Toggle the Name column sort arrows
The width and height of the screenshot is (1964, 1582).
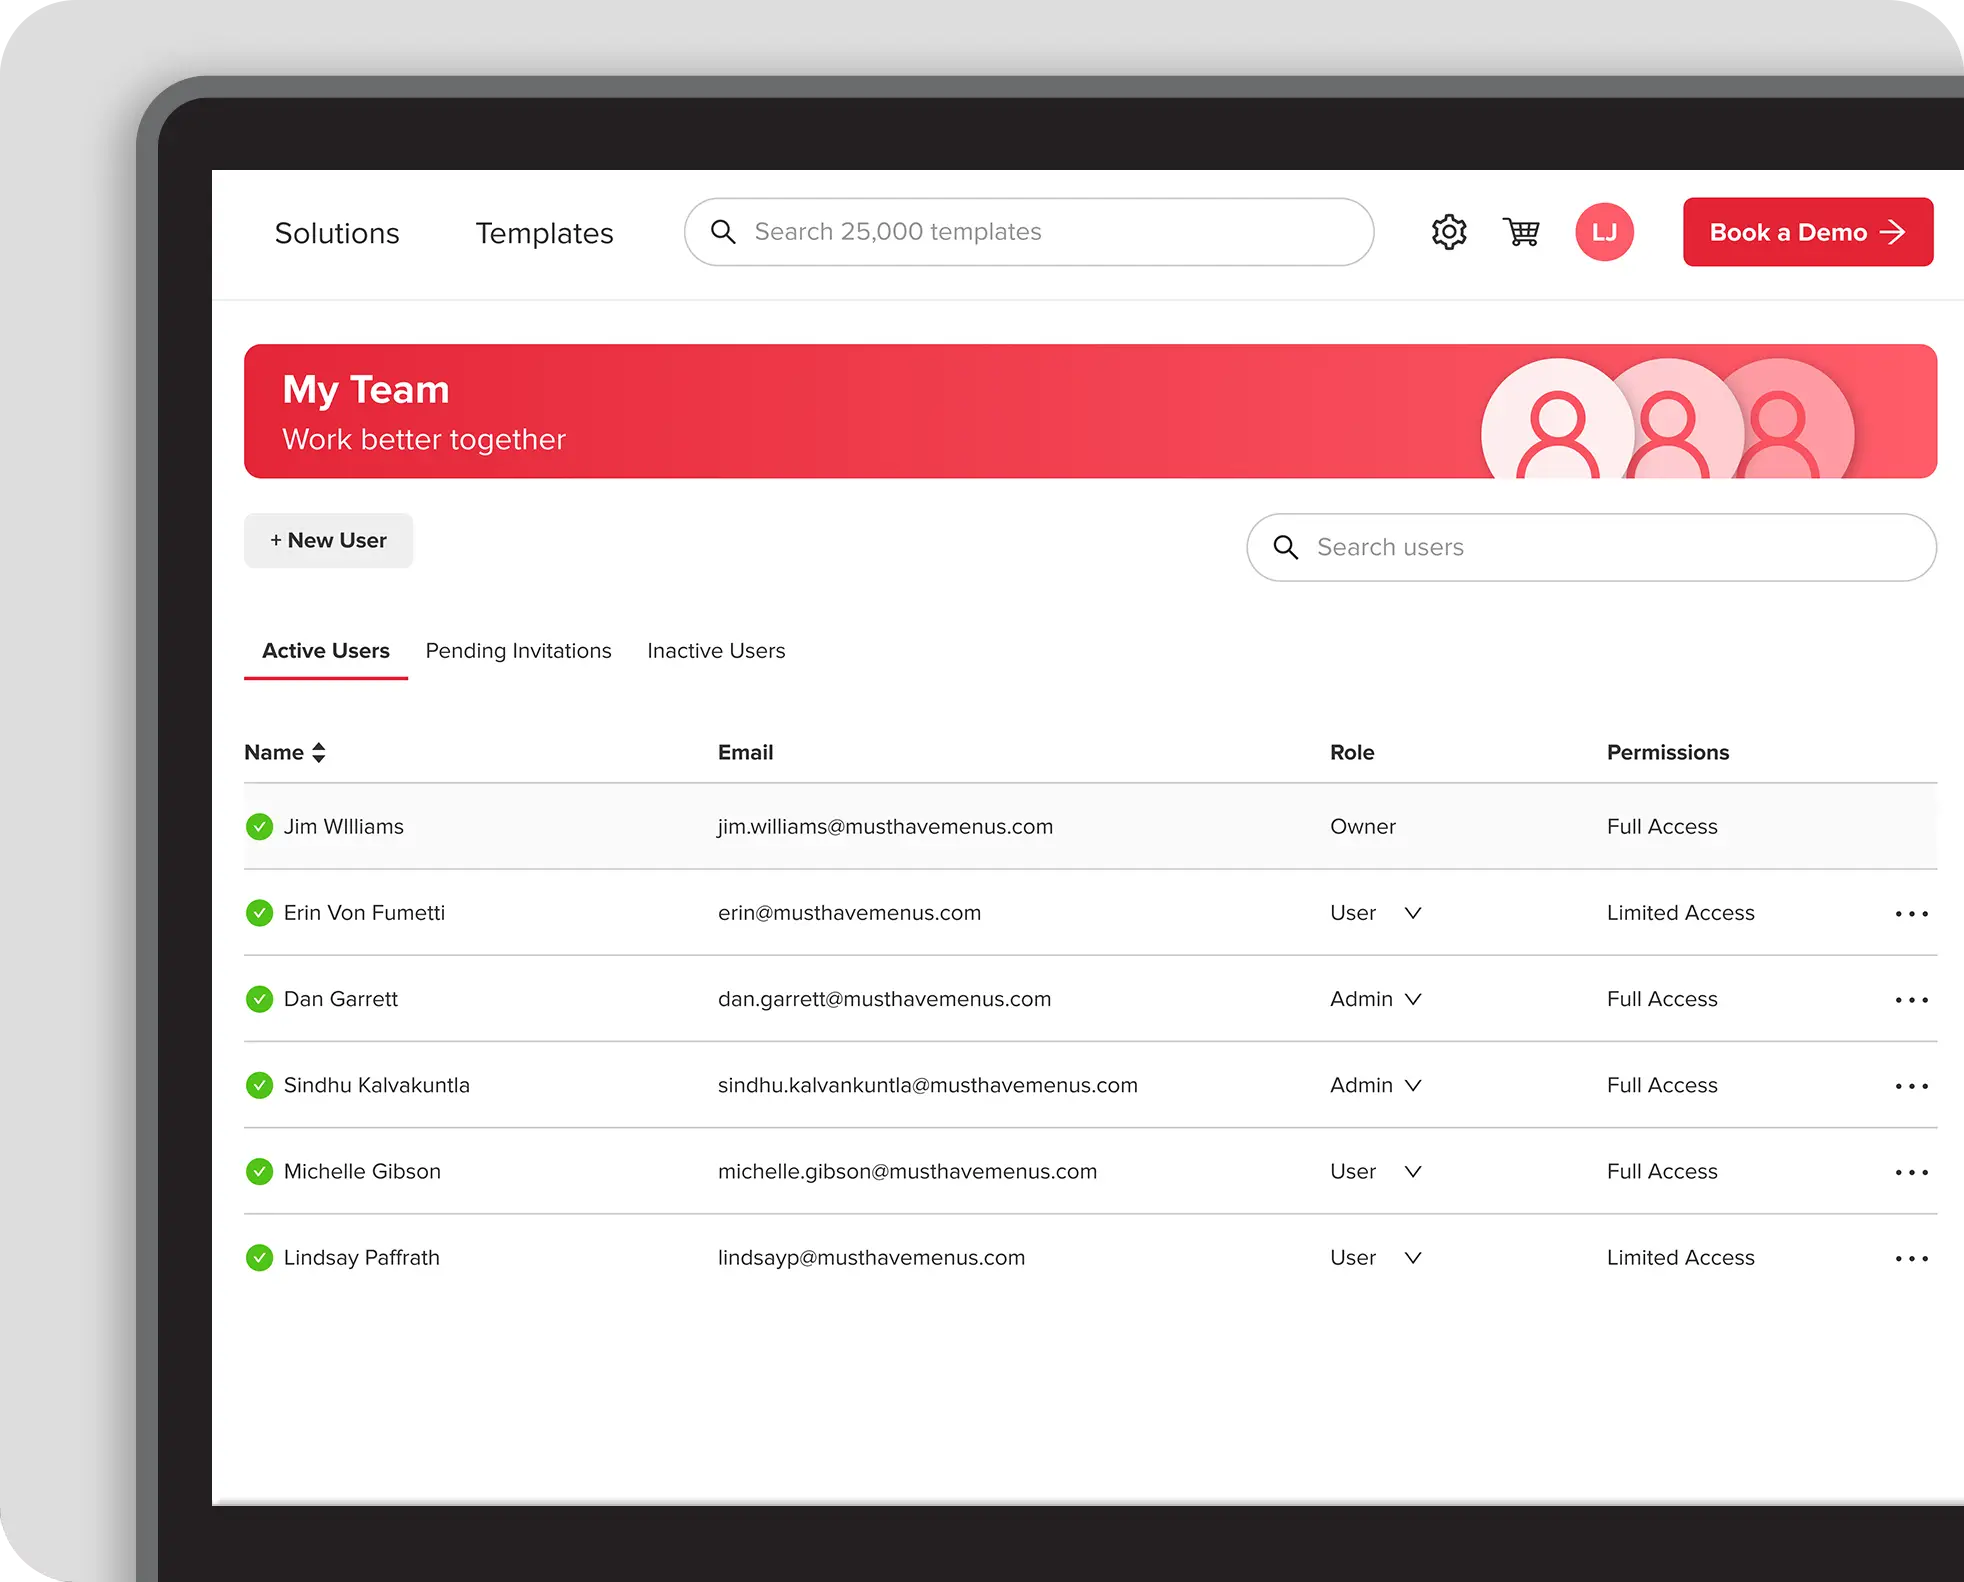point(318,752)
